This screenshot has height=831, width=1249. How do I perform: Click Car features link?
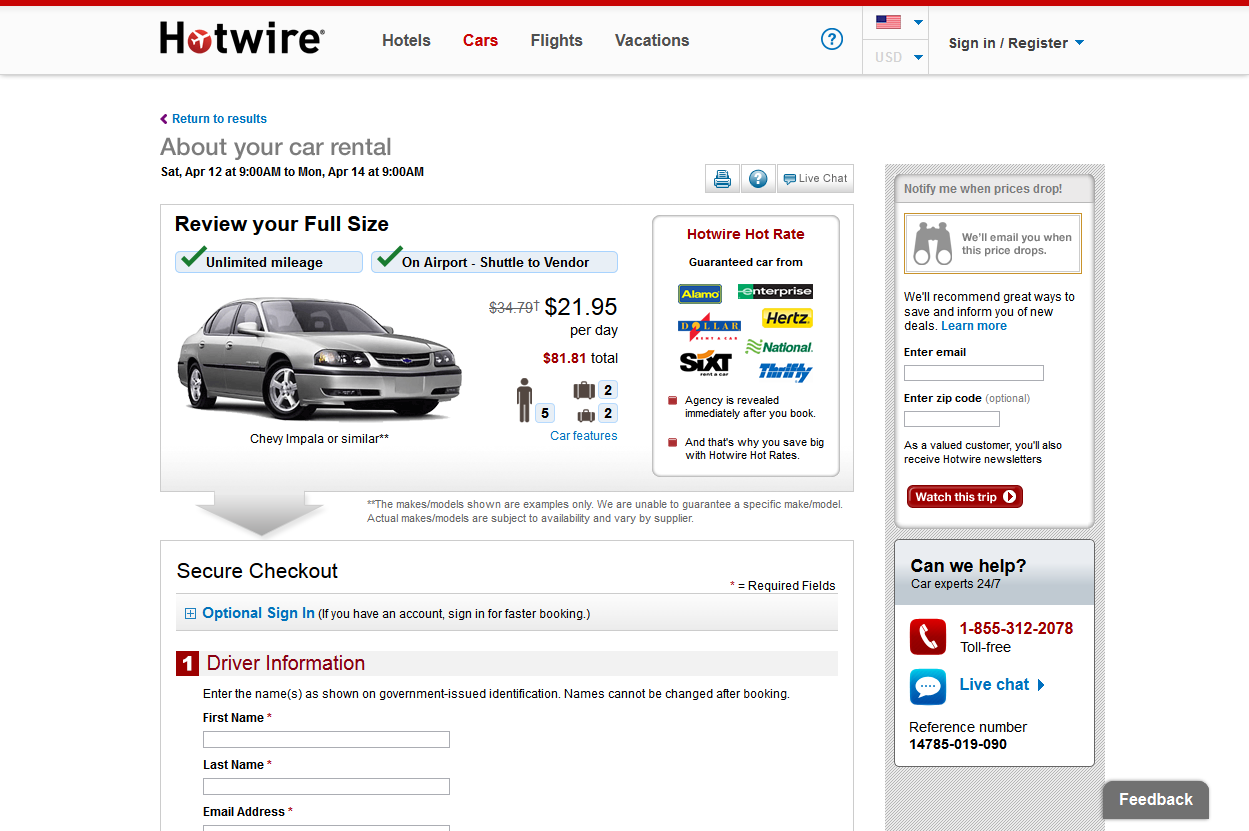[x=584, y=436]
